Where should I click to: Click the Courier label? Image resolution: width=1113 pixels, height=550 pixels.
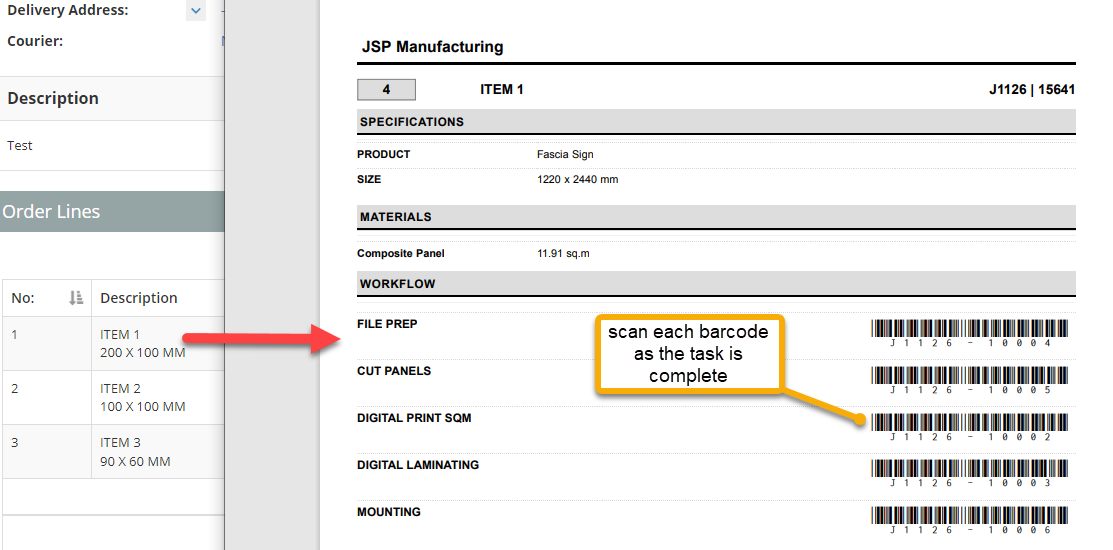[35, 41]
